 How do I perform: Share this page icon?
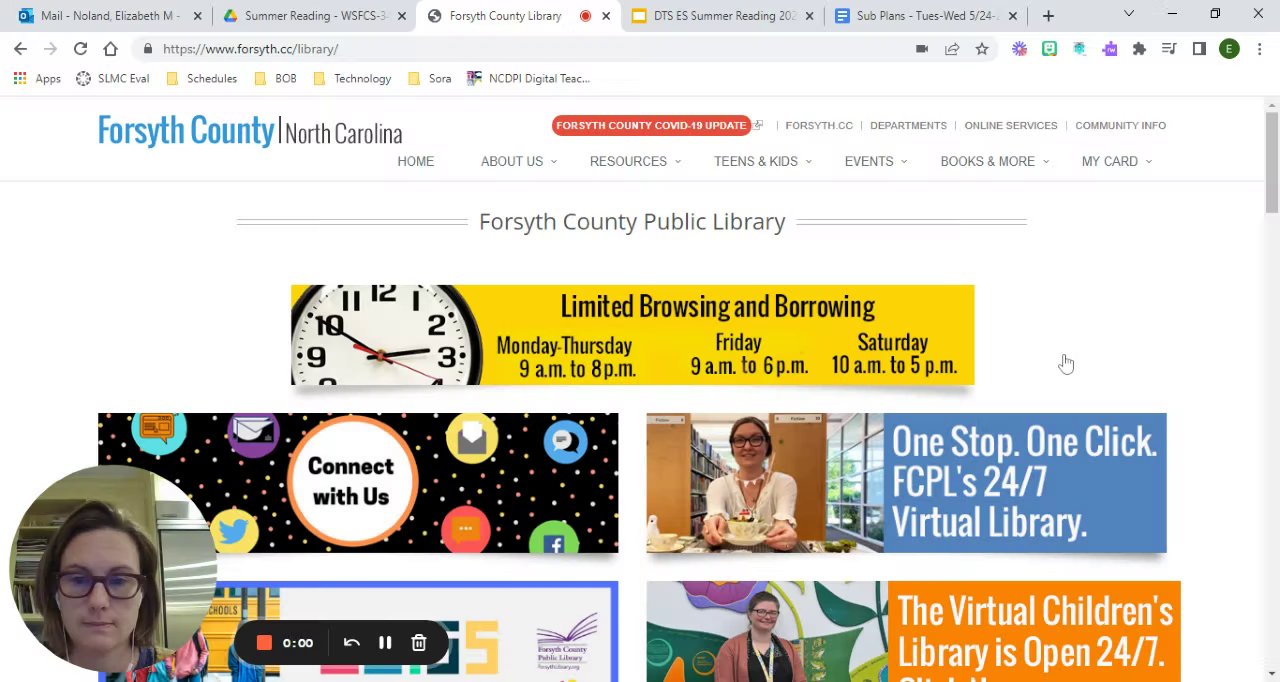[952, 48]
